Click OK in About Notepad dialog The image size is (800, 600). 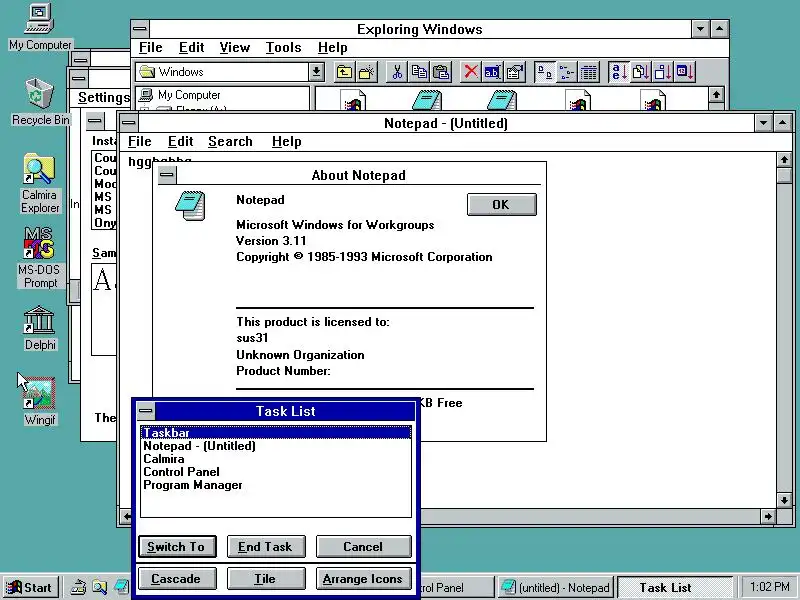click(502, 205)
